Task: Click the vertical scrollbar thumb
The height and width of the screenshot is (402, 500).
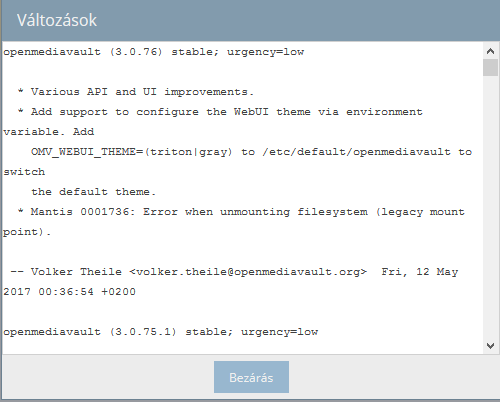Action: tap(490, 68)
